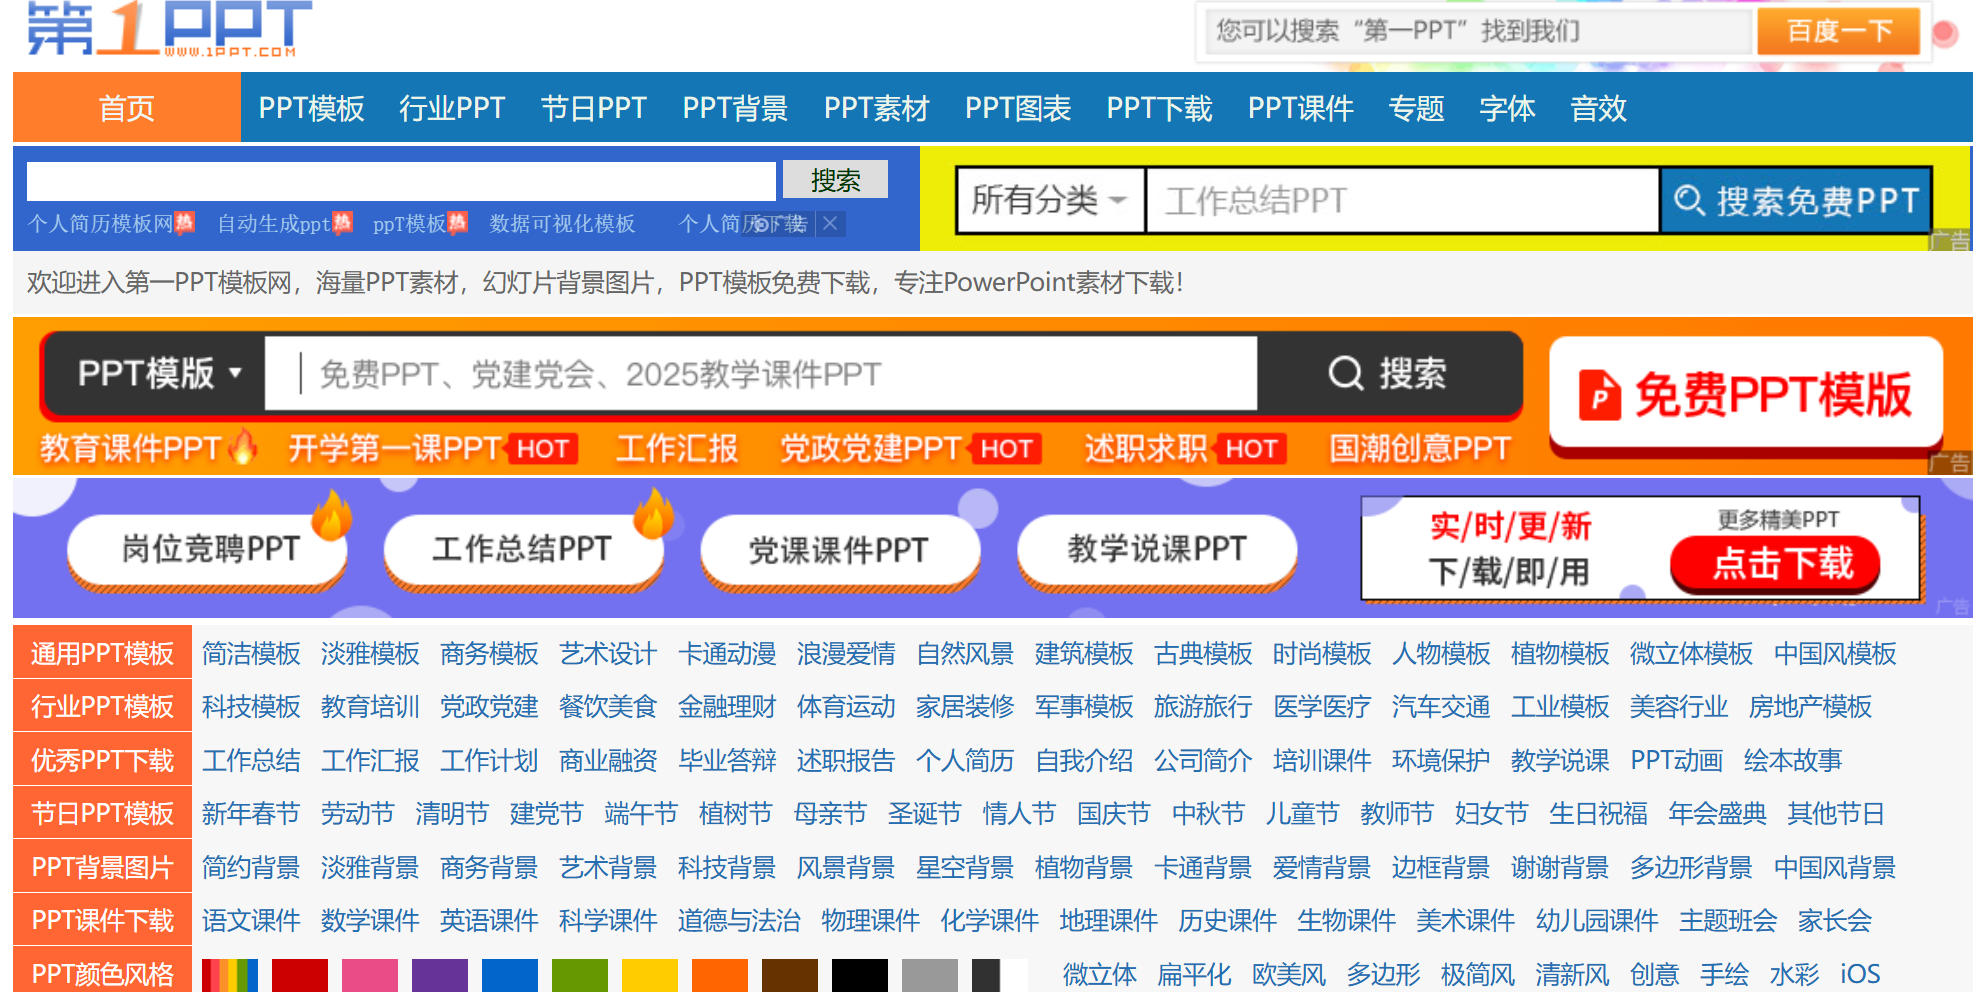Image resolution: width=1983 pixels, height=992 pixels.
Task: Expand the PPT模版 search type dropdown
Action: pos(158,374)
